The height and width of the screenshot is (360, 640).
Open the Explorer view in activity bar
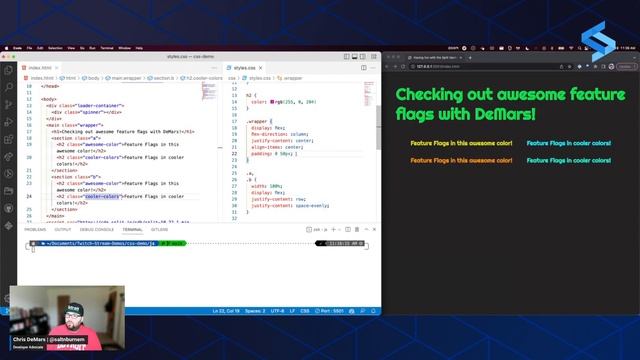tap(9, 70)
